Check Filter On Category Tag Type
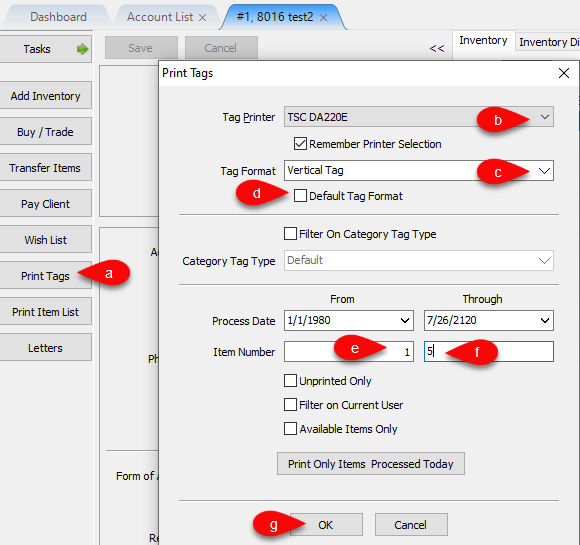 pos(290,234)
